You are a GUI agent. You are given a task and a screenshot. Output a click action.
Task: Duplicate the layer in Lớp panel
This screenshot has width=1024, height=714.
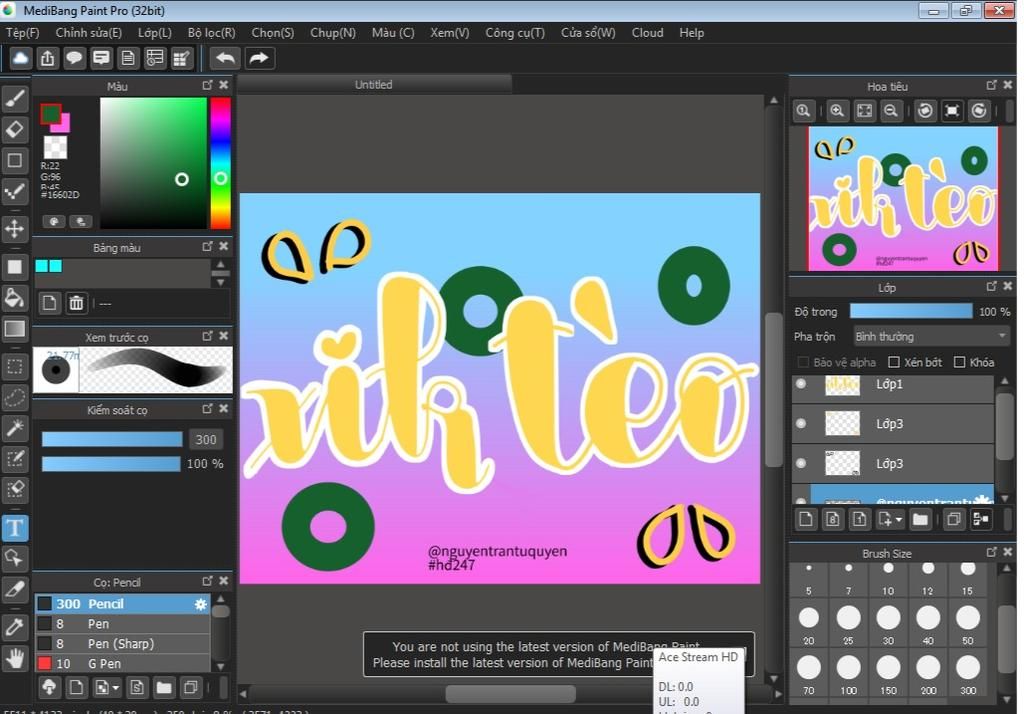(x=954, y=519)
